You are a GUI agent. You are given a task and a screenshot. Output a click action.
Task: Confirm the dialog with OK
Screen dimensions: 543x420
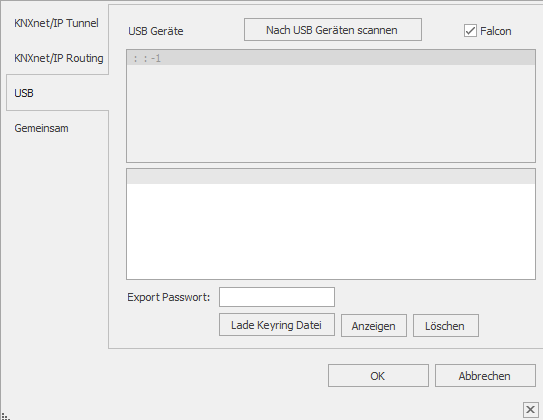coord(378,375)
